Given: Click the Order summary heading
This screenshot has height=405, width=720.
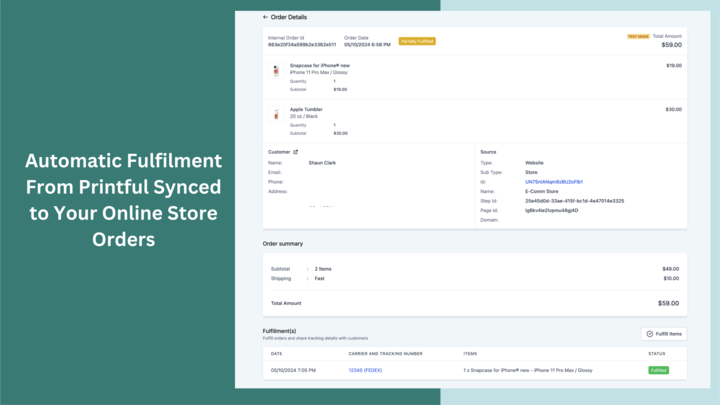Looking at the screenshot, I should point(283,244).
